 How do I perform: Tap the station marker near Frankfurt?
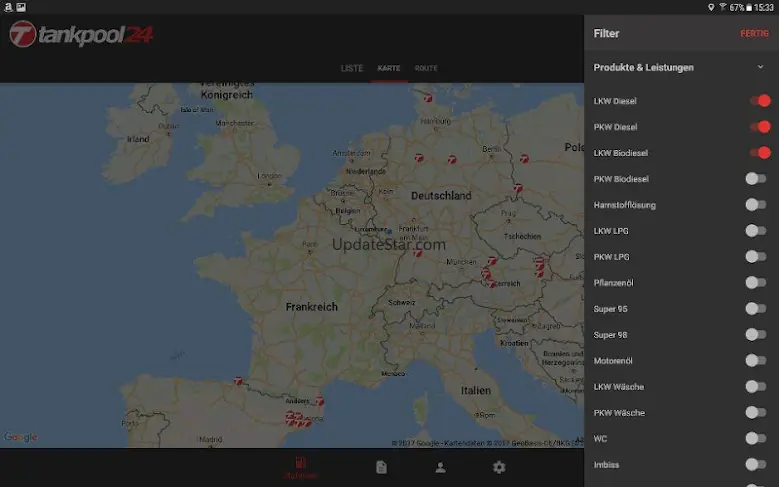pos(417,253)
